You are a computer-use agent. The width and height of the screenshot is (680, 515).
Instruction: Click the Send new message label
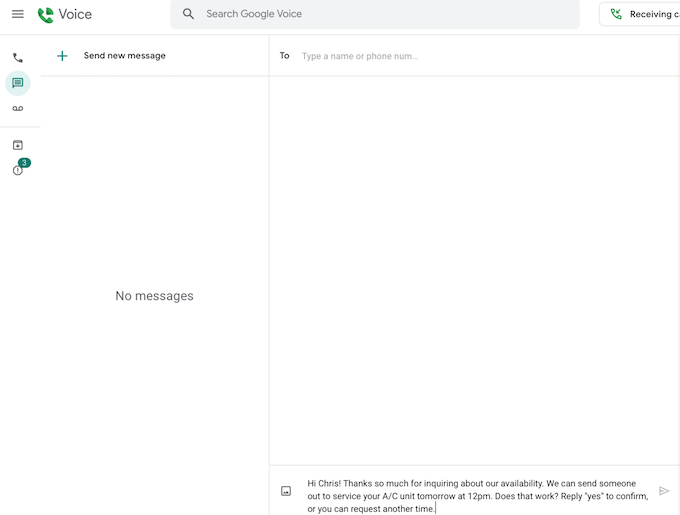124,56
